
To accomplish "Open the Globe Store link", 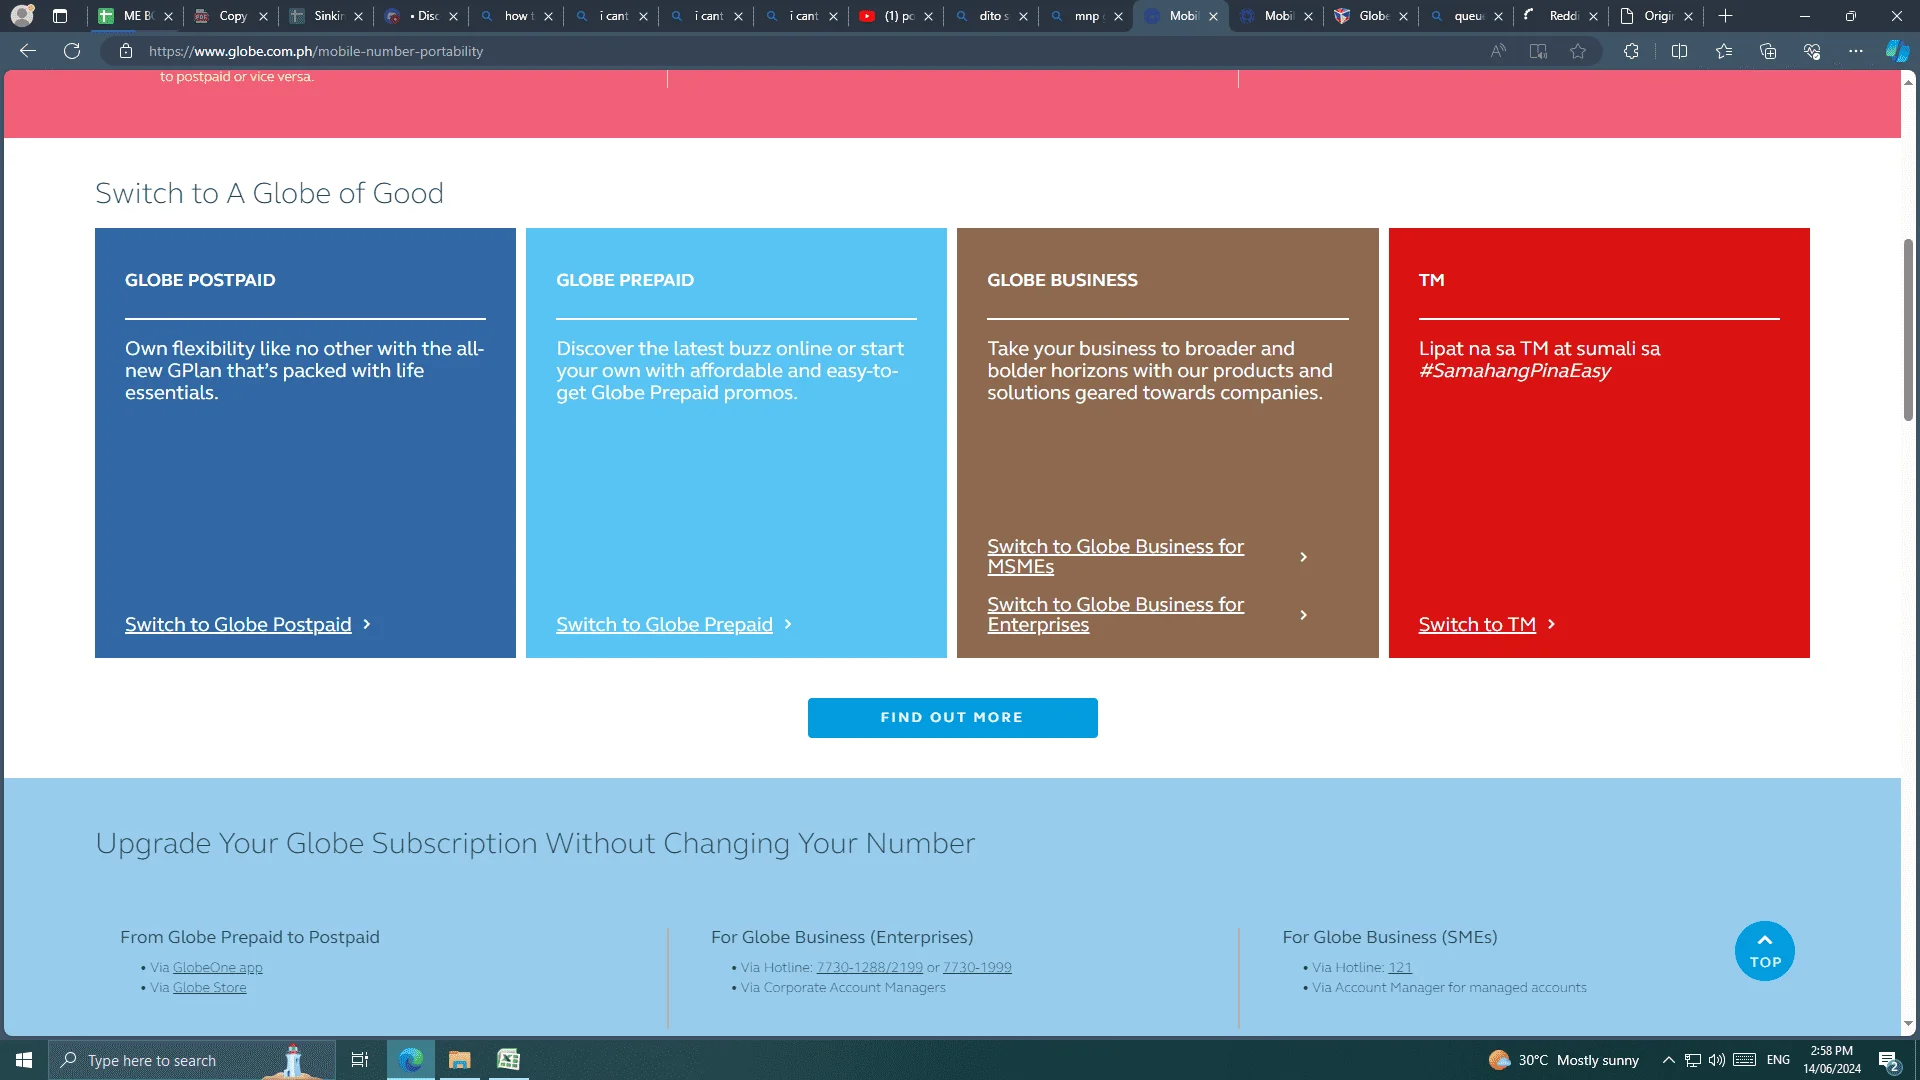I will [x=210, y=987].
